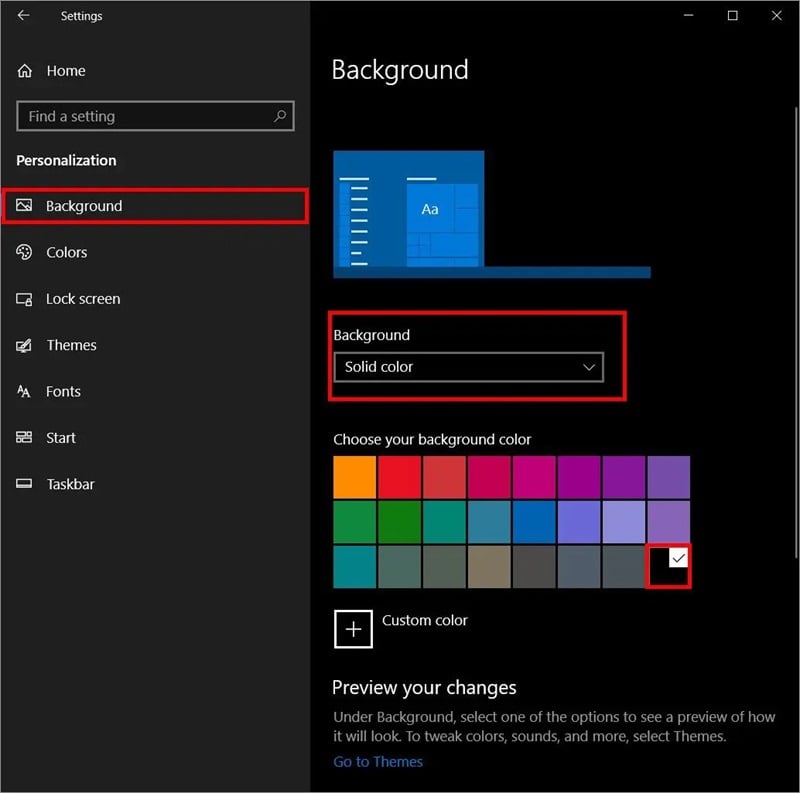Click the back arrow in Settings header
The image size is (800, 793).
point(23,16)
